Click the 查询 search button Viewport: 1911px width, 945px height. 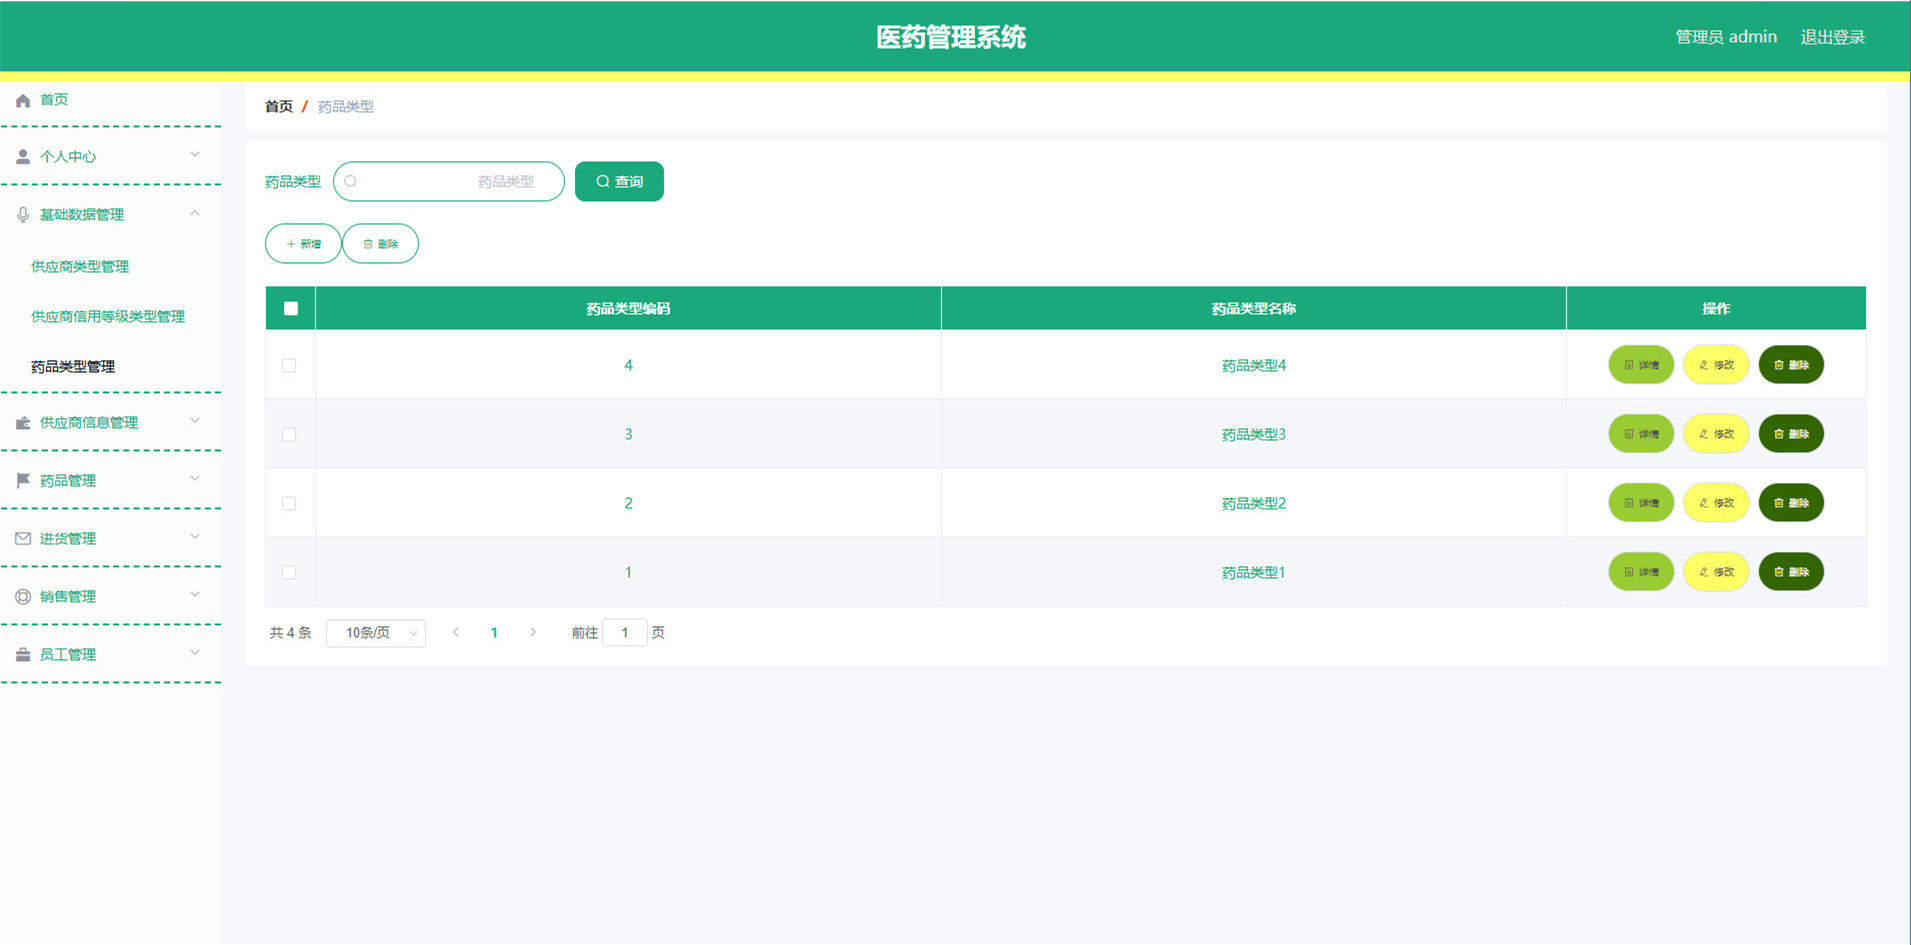tap(619, 181)
